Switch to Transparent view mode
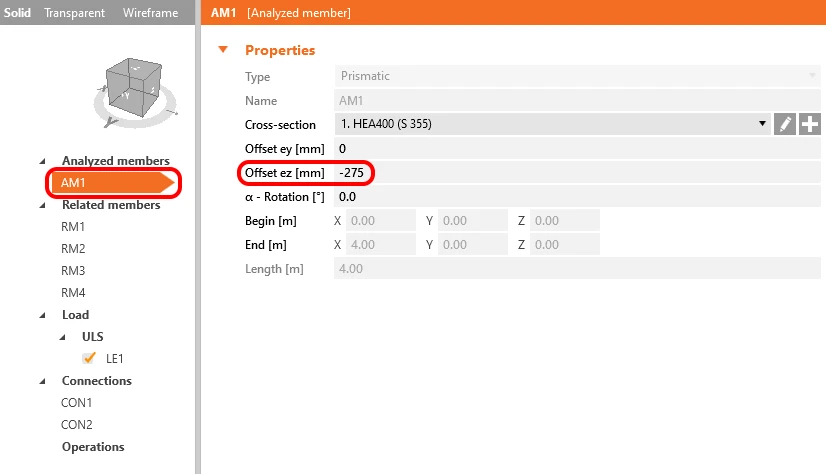 (74, 13)
